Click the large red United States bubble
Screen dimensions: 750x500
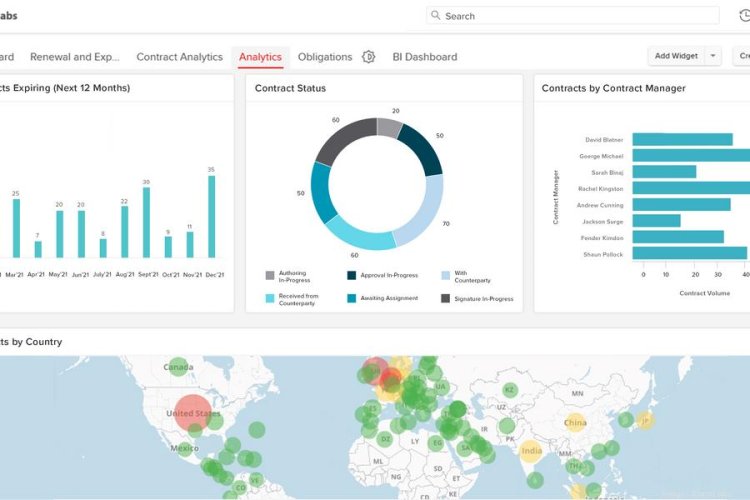coord(193,413)
